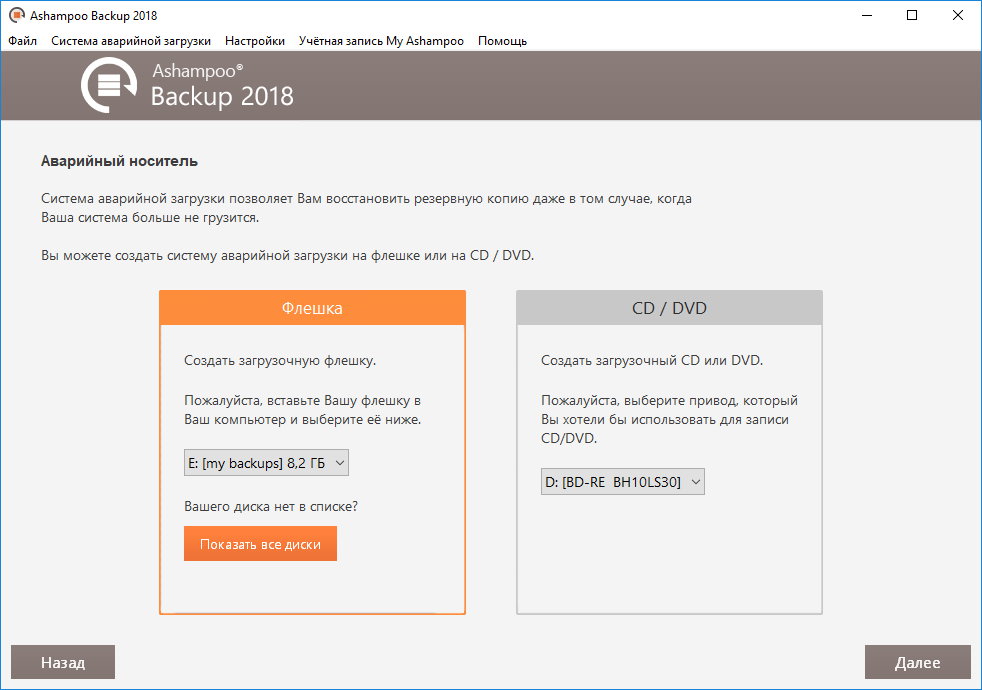Click the Ashampoo Backup logo icon in banner
The width and height of the screenshot is (982, 690).
point(109,85)
